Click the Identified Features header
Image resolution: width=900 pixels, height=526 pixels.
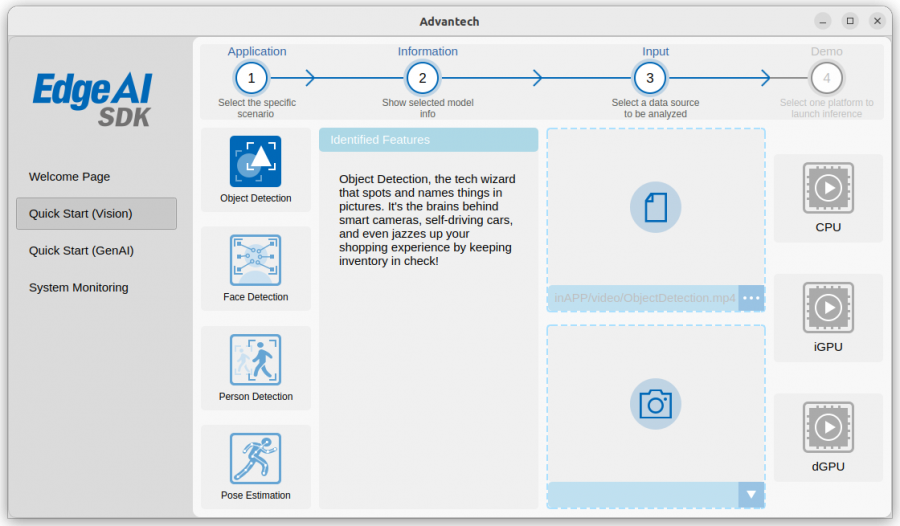click(x=428, y=140)
